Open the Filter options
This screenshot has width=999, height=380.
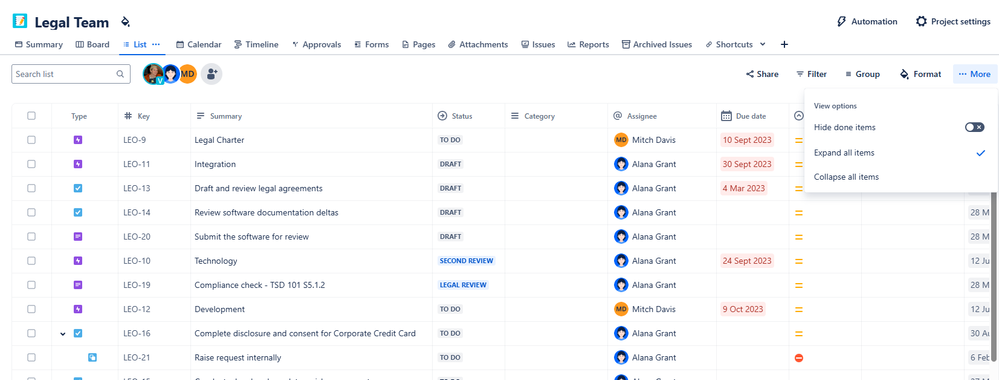(811, 74)
